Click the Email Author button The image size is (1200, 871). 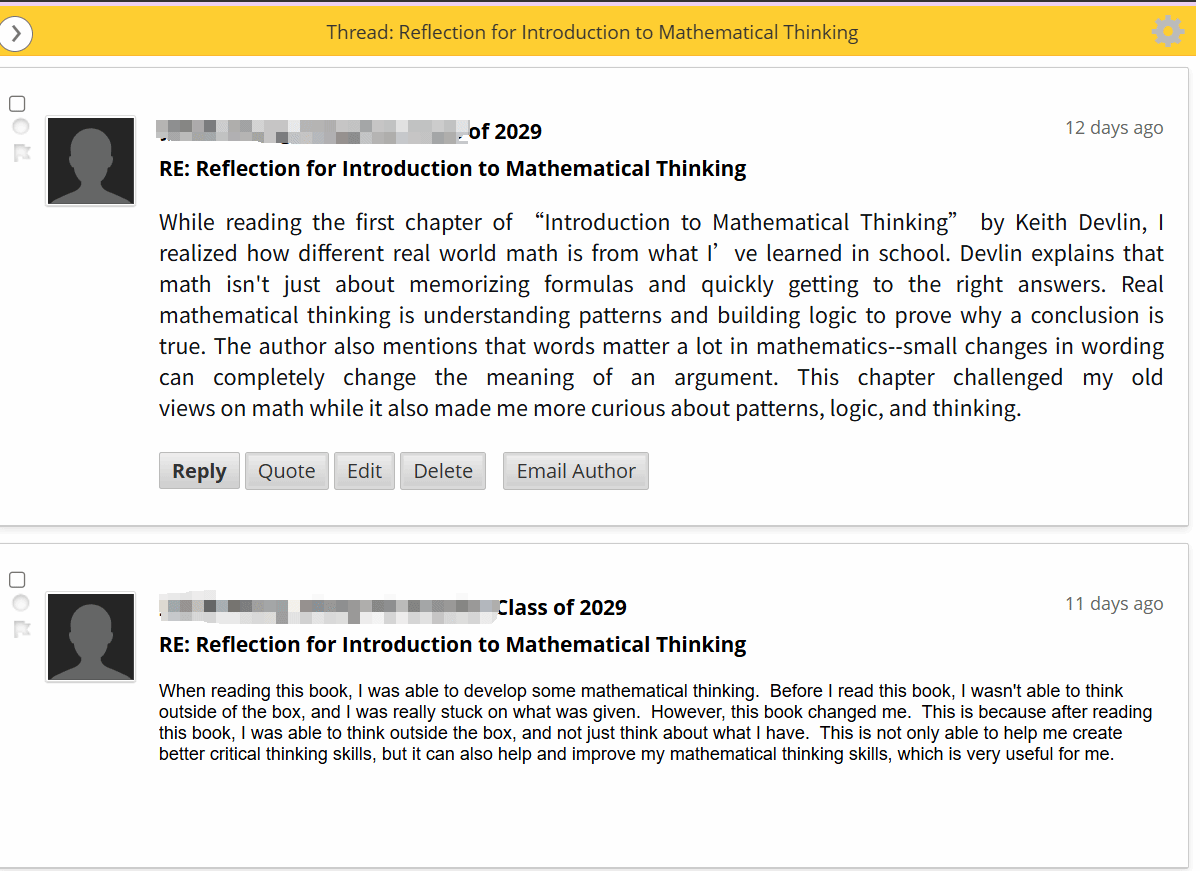click(575, 471)
